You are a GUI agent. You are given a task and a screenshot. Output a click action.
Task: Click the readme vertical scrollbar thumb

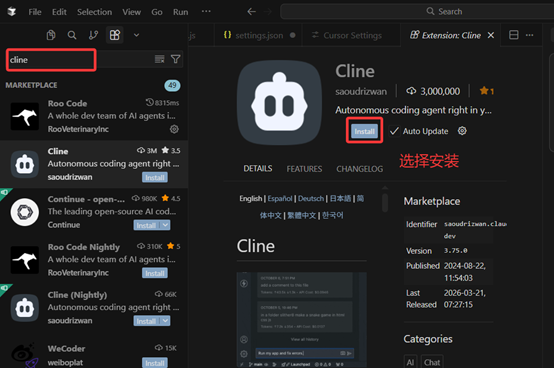[385, 202]
